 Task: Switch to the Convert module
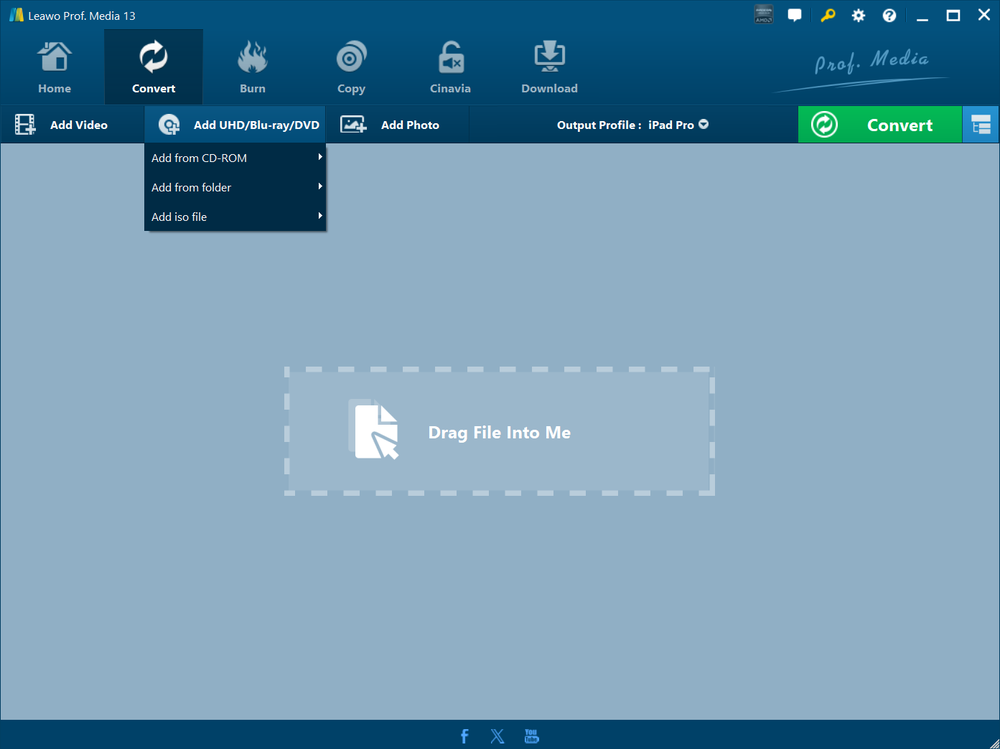(x=154, y=67)
